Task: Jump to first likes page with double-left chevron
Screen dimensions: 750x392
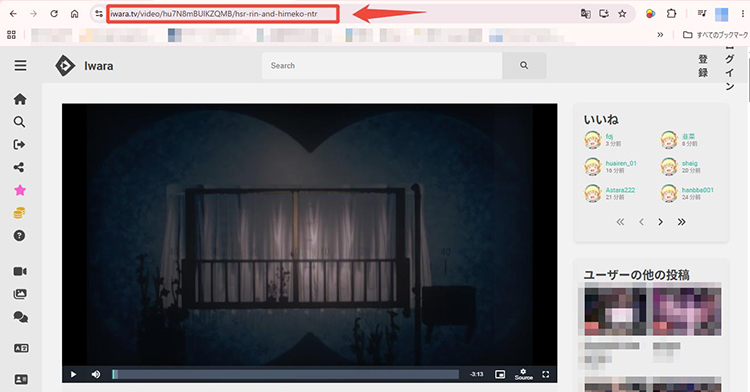Action: 620,222
